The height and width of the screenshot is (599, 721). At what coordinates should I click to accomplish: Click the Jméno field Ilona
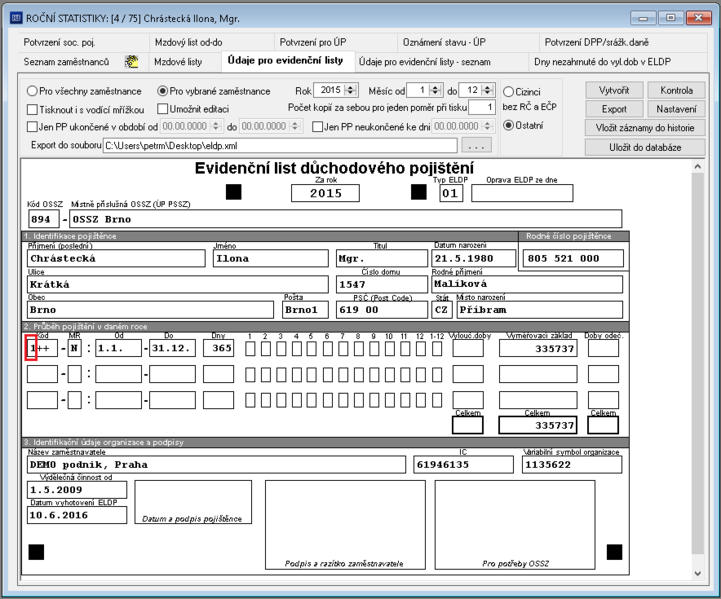pyautogui.click(x=271, y=258)
